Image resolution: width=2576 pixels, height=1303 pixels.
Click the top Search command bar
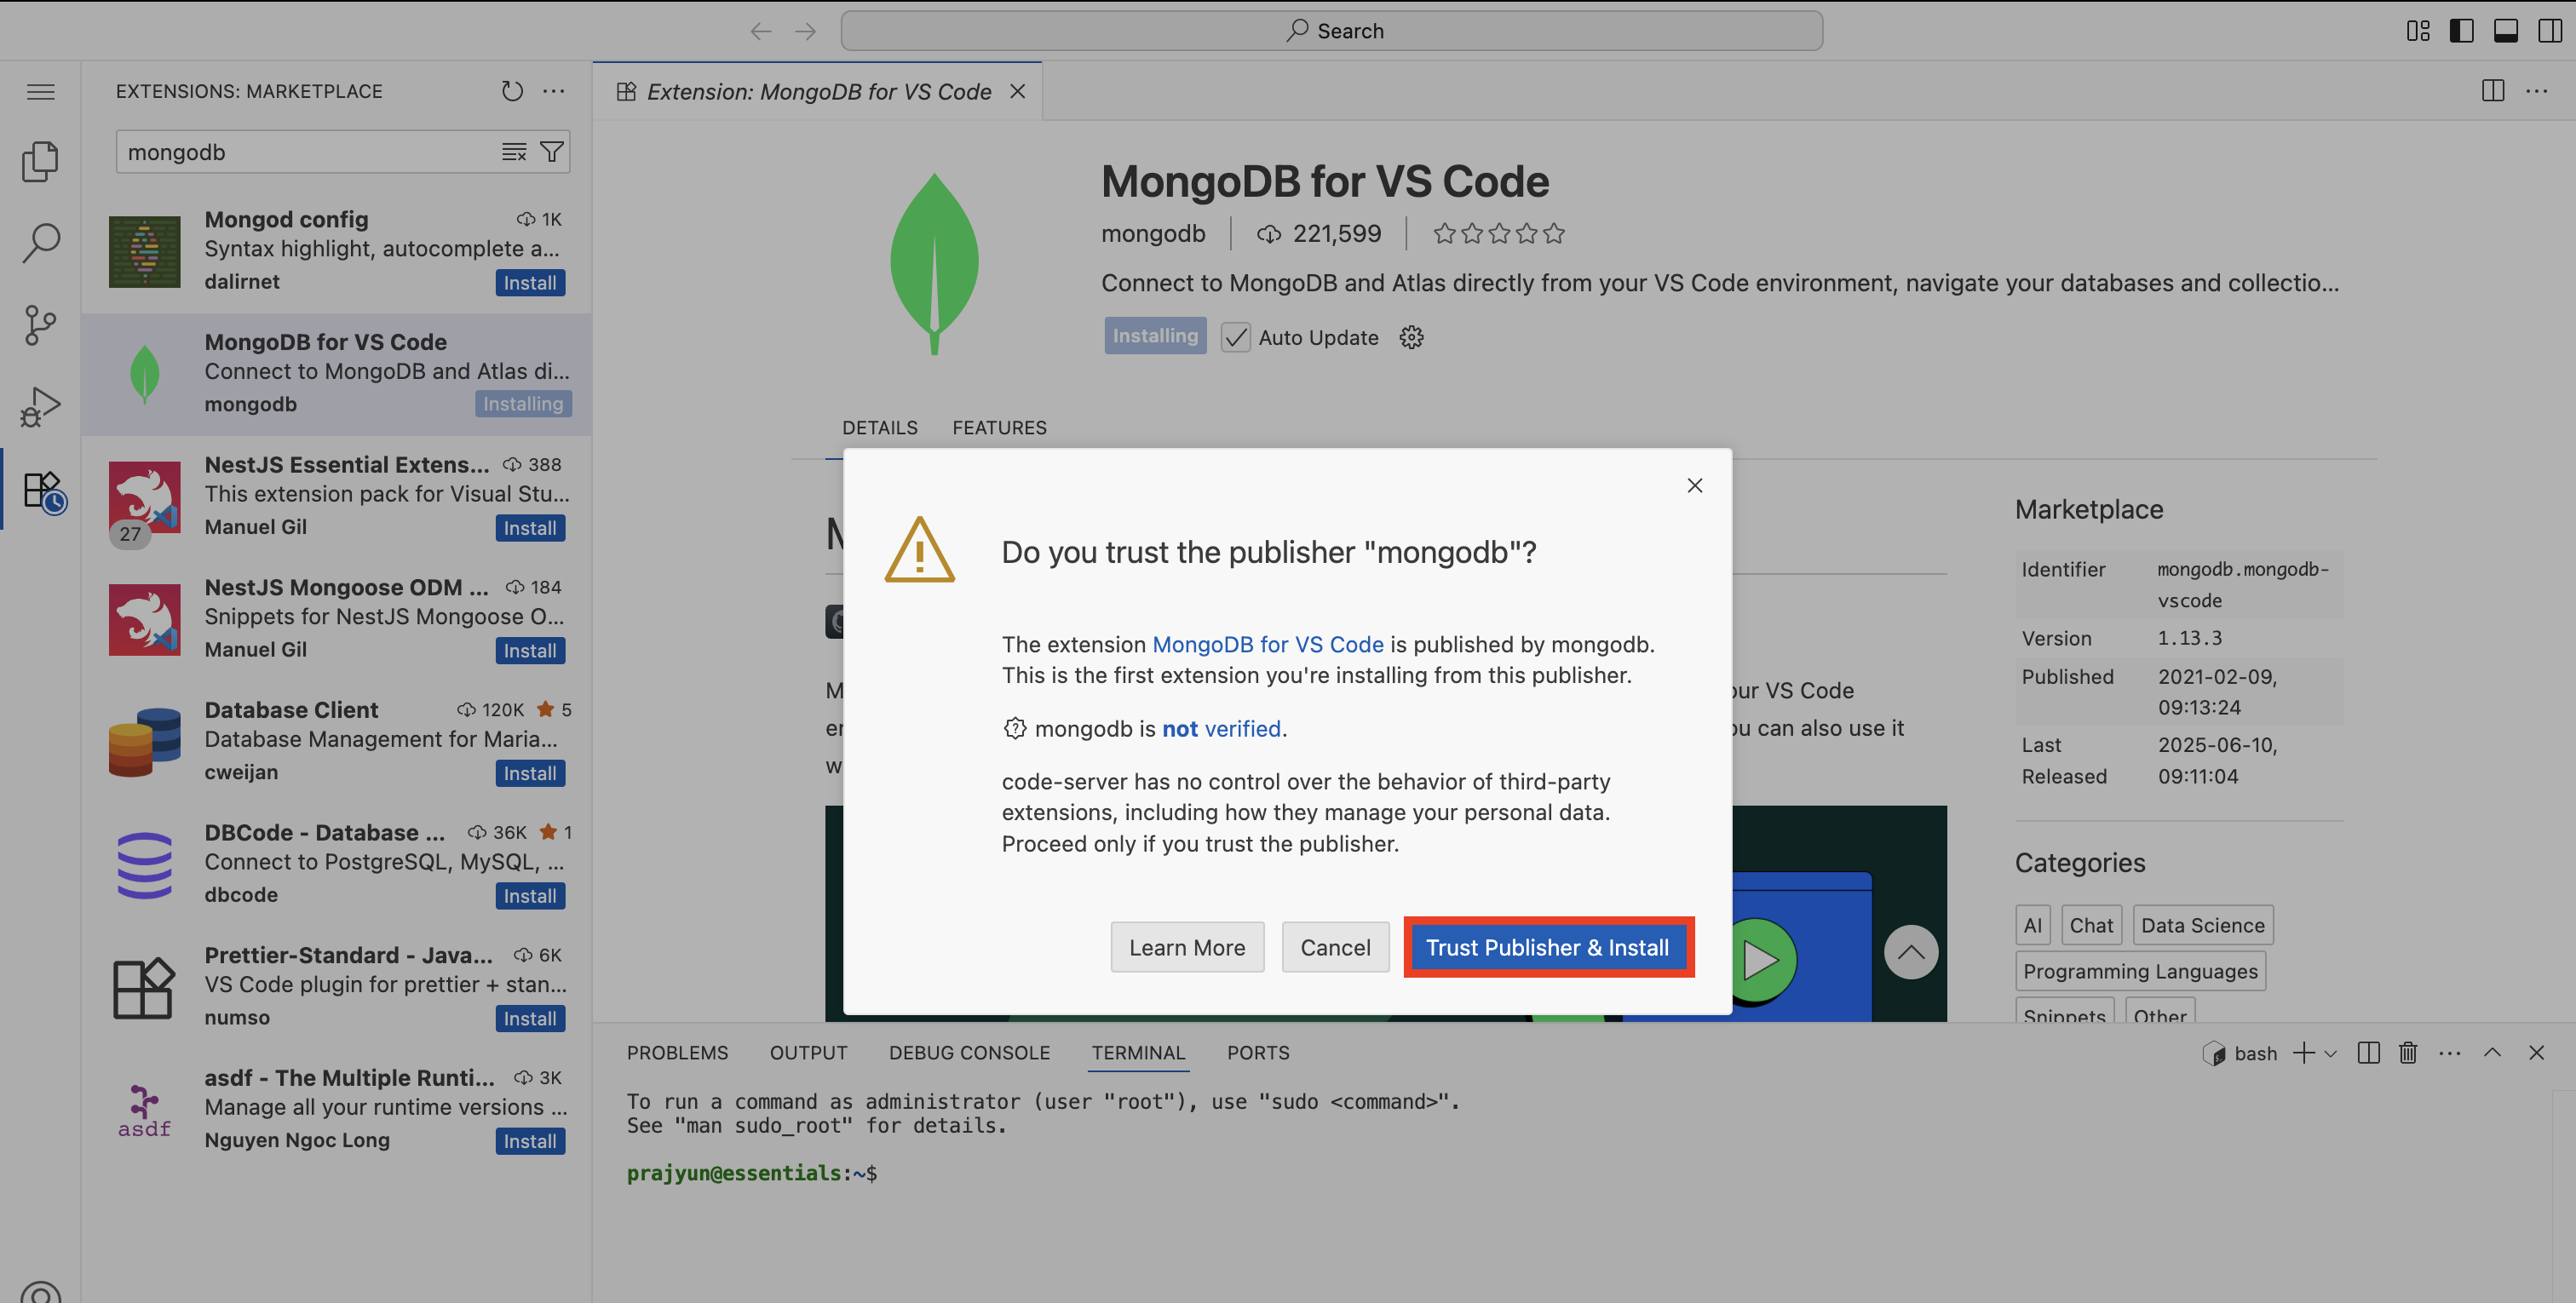click(x=1331, y=31)
